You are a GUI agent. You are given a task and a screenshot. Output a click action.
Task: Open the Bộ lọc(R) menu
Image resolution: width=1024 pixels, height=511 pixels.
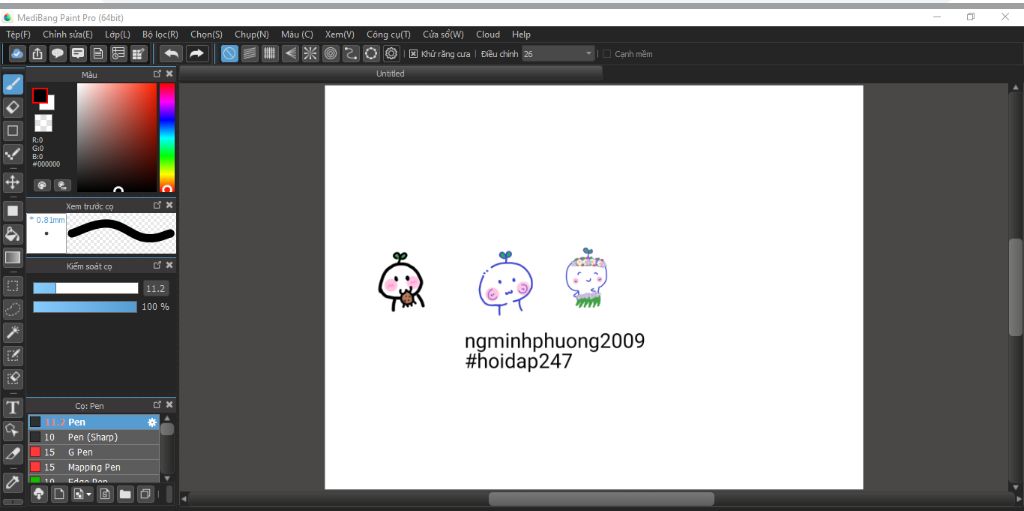click(x=160, y=35)
